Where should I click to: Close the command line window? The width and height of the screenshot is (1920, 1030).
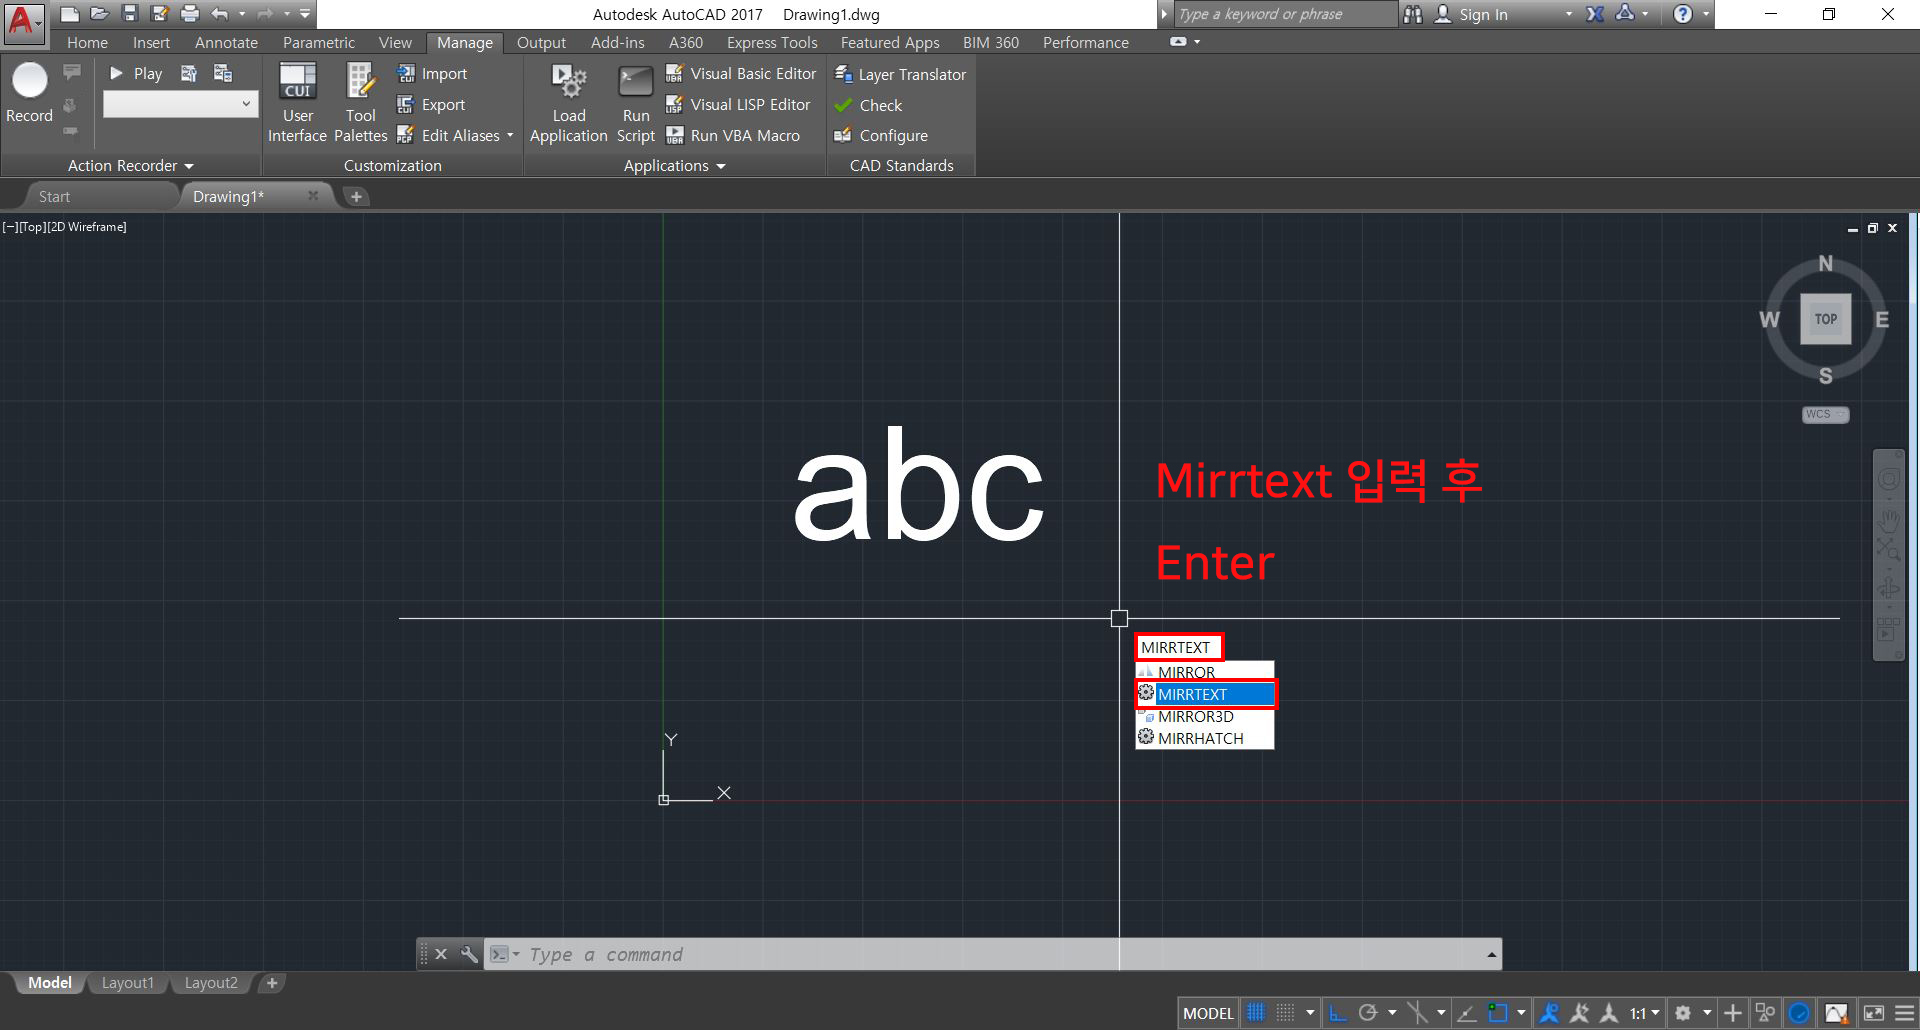441,954
